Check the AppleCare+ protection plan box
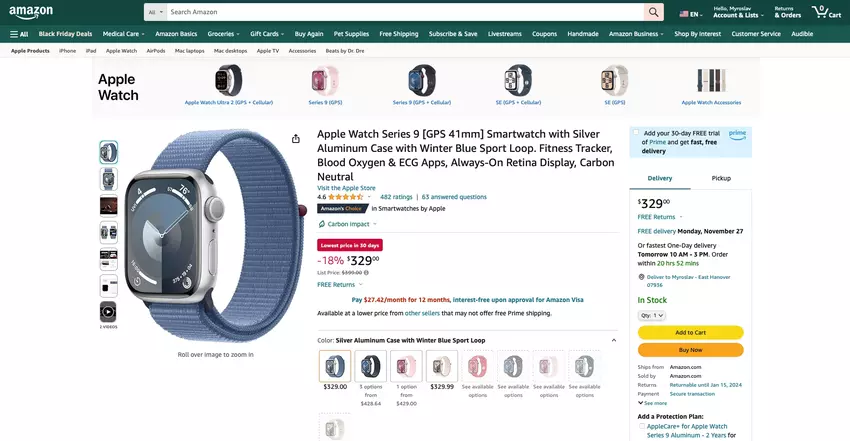Image resolution: width=850 pixels, height=441 pixels. coord(641,426)
